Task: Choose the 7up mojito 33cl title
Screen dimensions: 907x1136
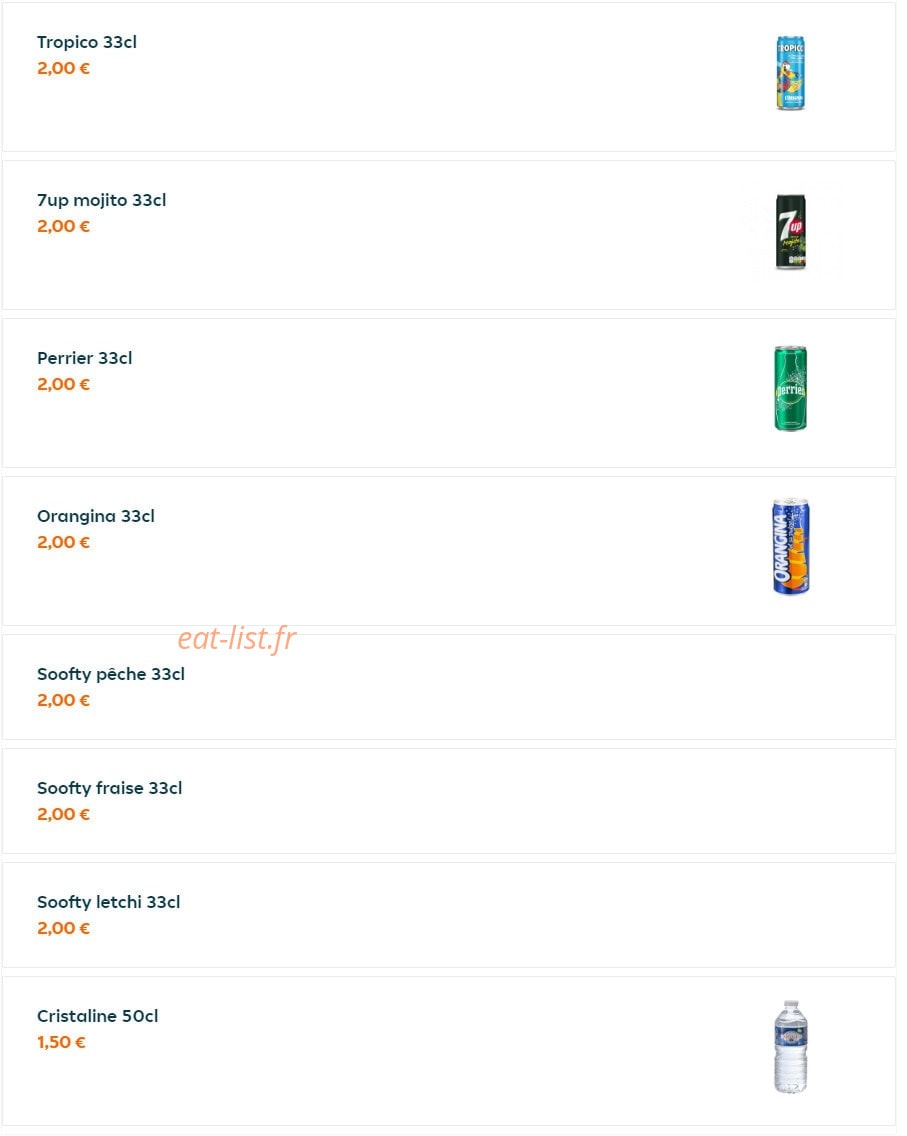Action: click(x=101, y=200)
